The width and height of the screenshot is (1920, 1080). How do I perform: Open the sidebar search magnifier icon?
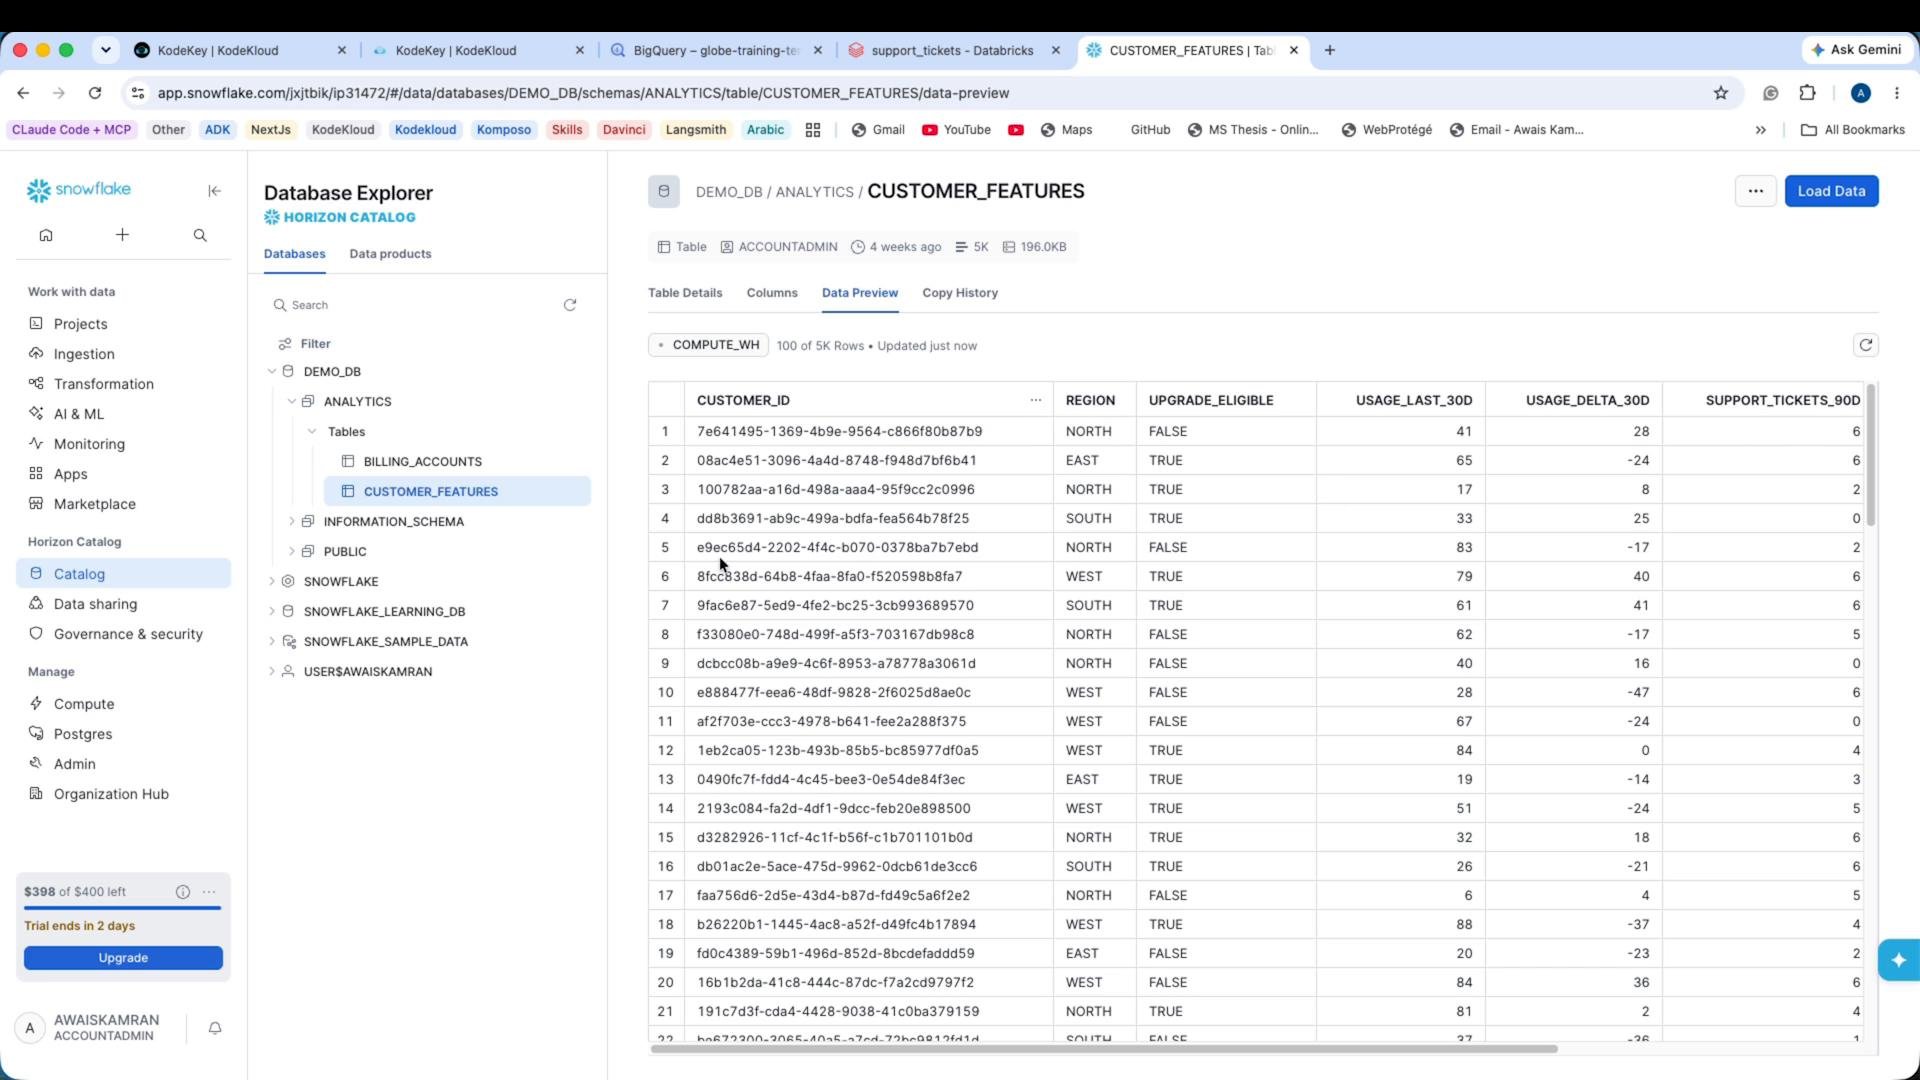(x=200, y=235)
